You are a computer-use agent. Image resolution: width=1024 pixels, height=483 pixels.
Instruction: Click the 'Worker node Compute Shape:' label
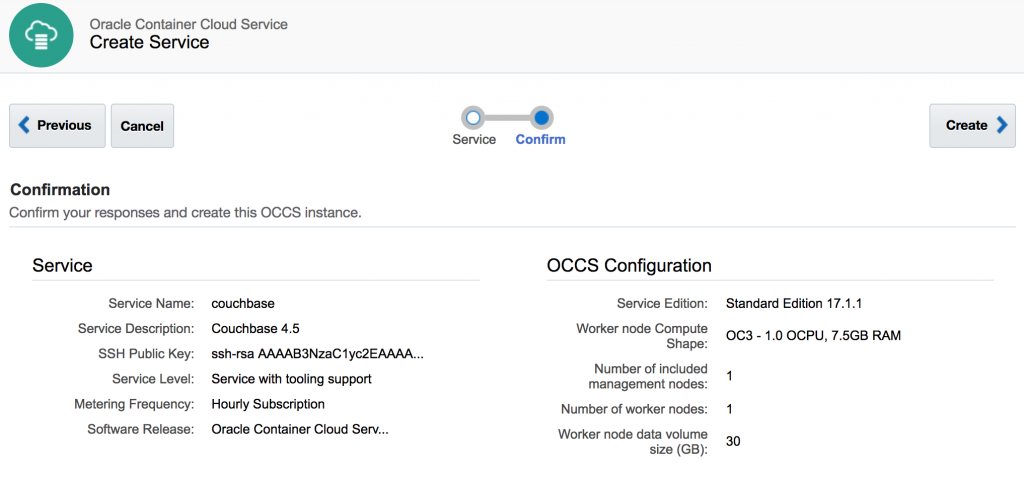point(643,336)
